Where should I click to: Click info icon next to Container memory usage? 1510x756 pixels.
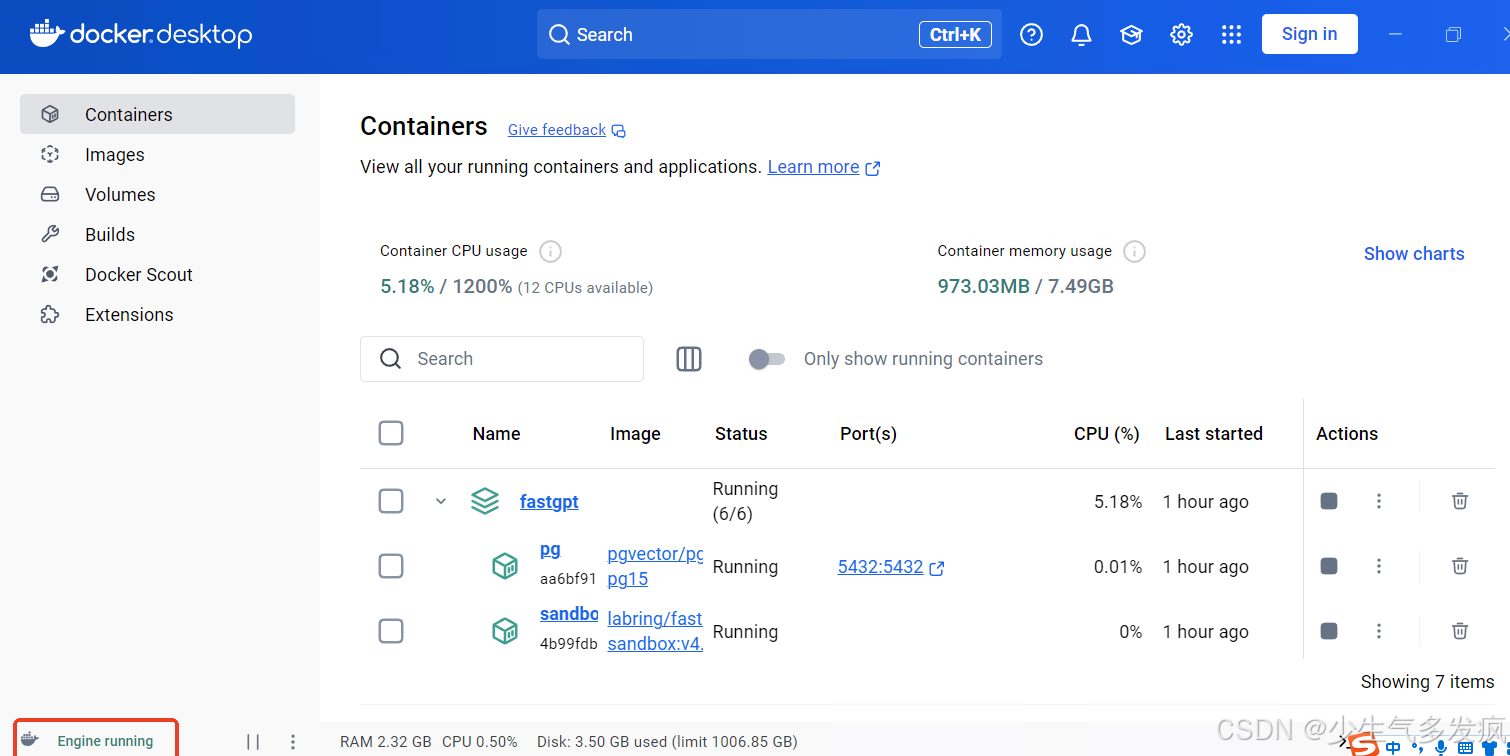coord(1134,251)
